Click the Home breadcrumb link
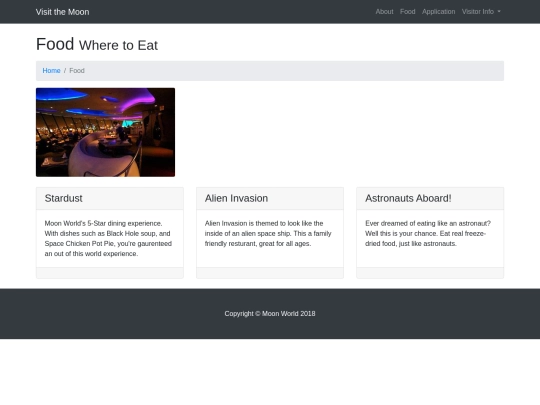 [51, 71]
